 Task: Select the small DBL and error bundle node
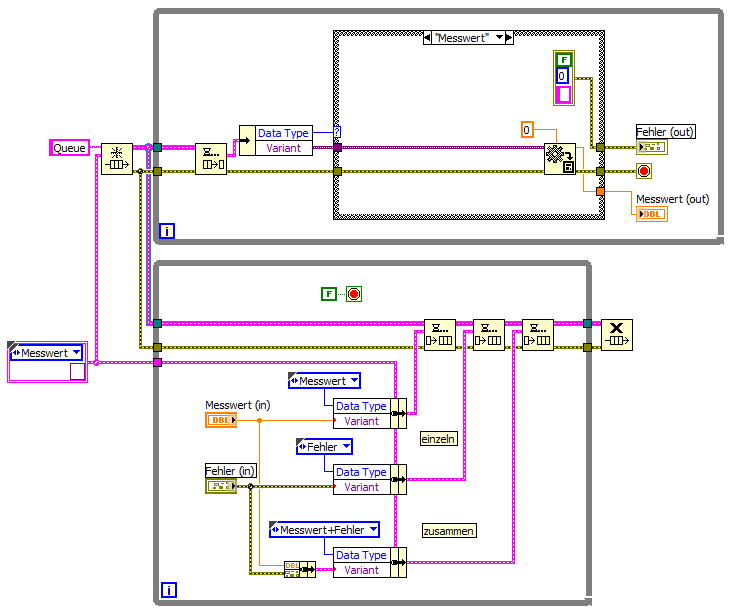[300, 569]
